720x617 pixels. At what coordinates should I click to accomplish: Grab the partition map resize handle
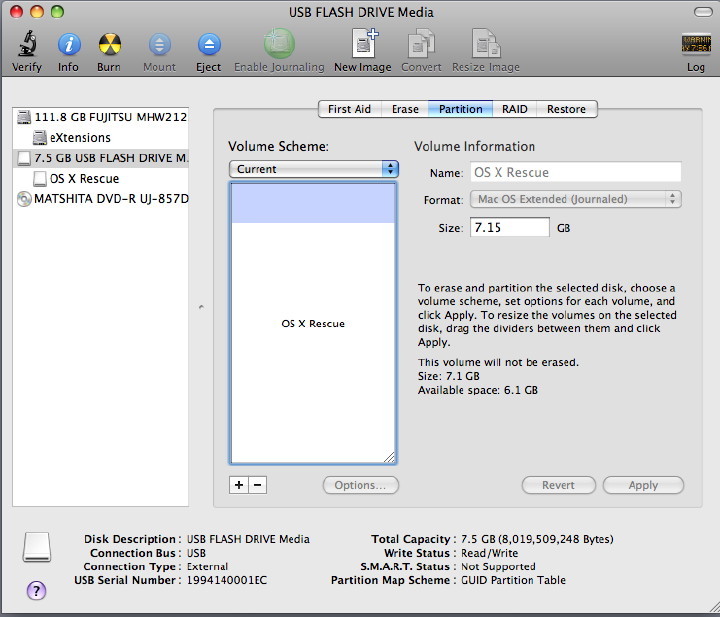[x=389, y=457]
